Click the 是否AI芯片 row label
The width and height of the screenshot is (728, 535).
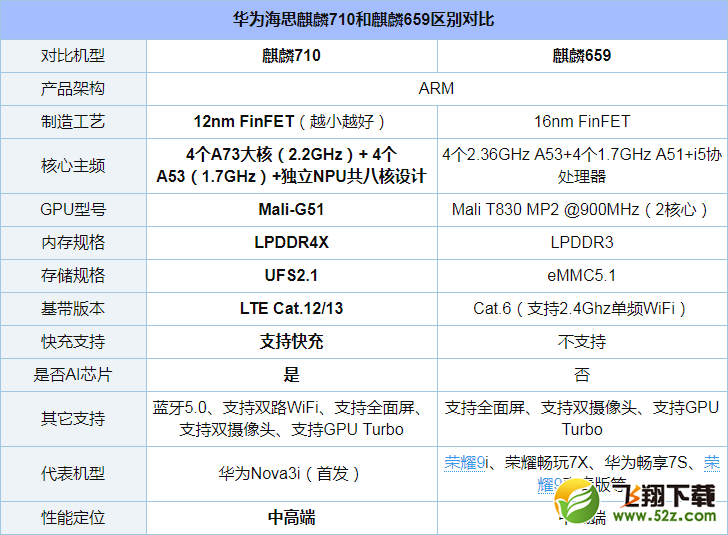point(73,375)
